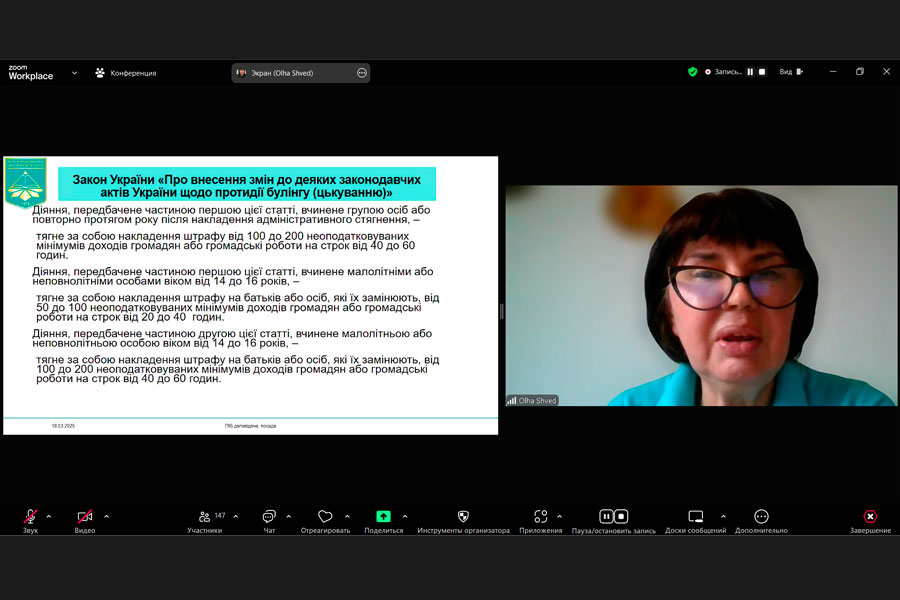Image resolution: width=900 pixels, height=600 pixels.
Task: Click the green Поделиться share screen button
Action: pos(383,516)
